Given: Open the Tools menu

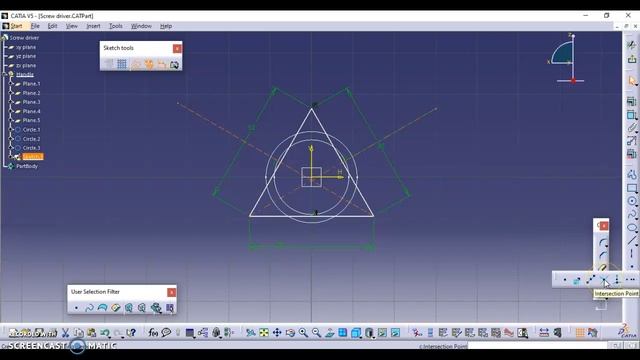Looking at the screenshot, I should [116, 26].
